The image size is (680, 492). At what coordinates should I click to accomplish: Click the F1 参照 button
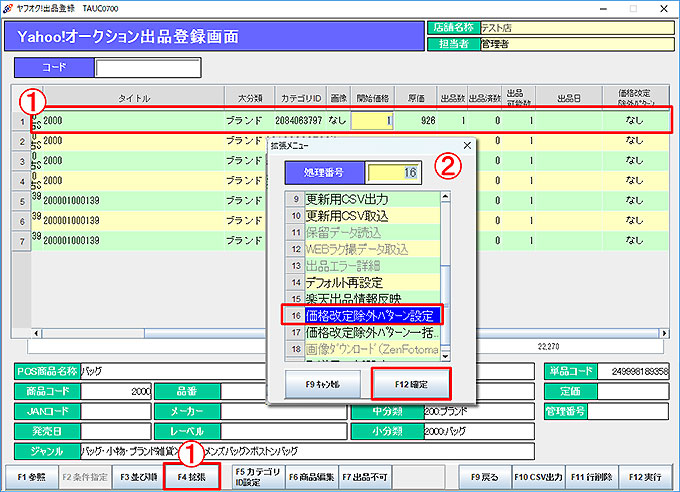(31, 477)
